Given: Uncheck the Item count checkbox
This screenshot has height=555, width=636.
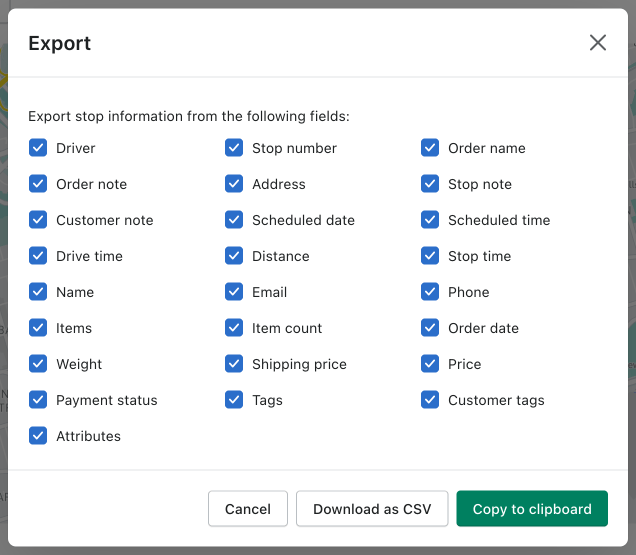Looking at the screenshot, I should point(234,328).
